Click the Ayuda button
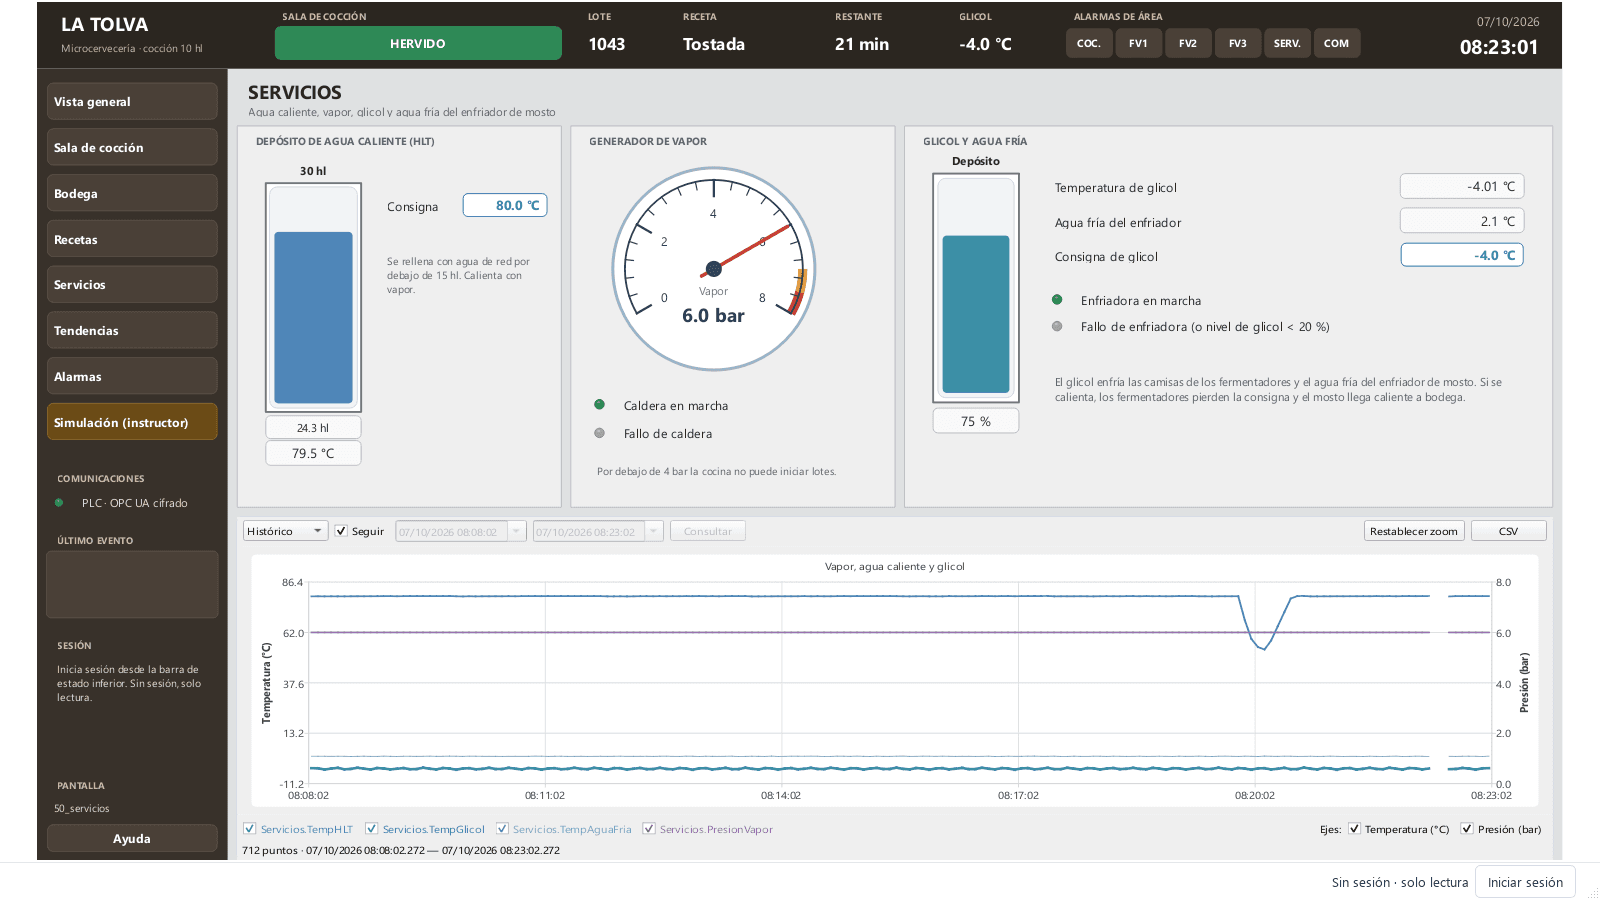Screen dimensions: 1600x900 tap(132, 838)
